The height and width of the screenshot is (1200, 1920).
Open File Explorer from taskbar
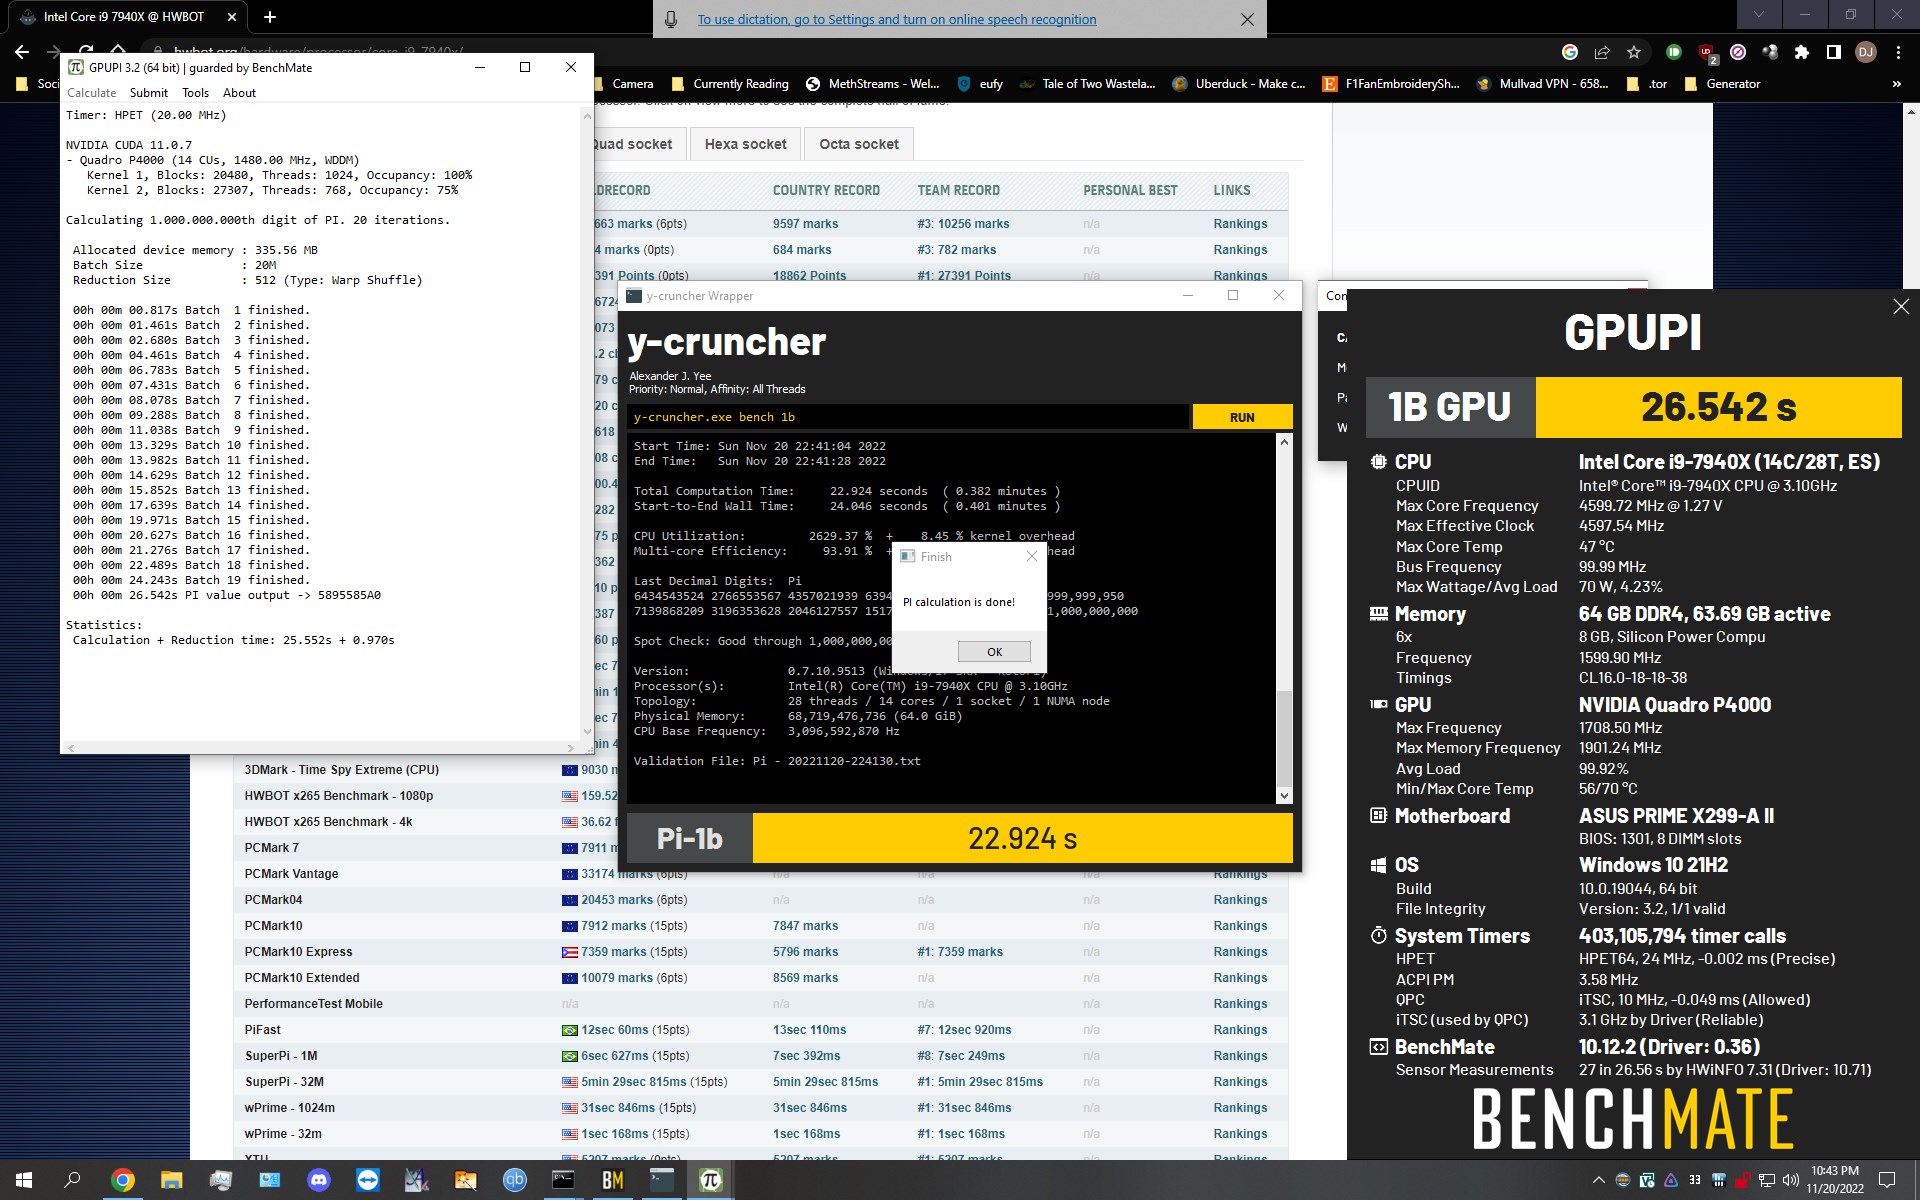pos(171,1180)
